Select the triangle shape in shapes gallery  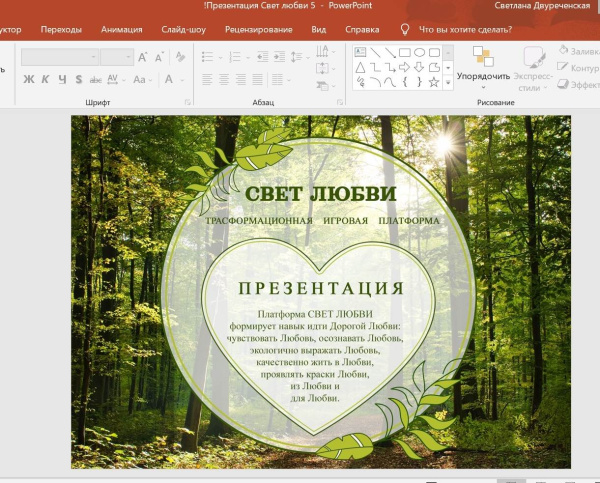click(x=360, y=67)
